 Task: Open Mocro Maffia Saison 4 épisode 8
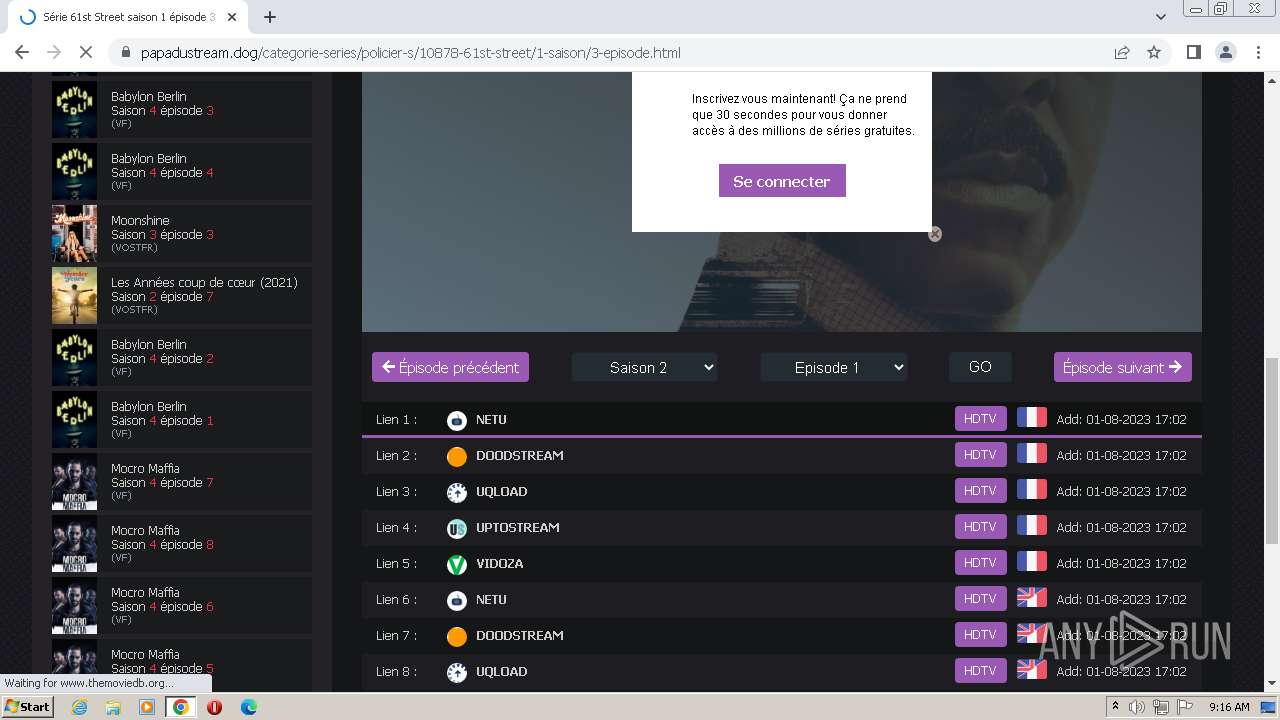tap(182, 544)
